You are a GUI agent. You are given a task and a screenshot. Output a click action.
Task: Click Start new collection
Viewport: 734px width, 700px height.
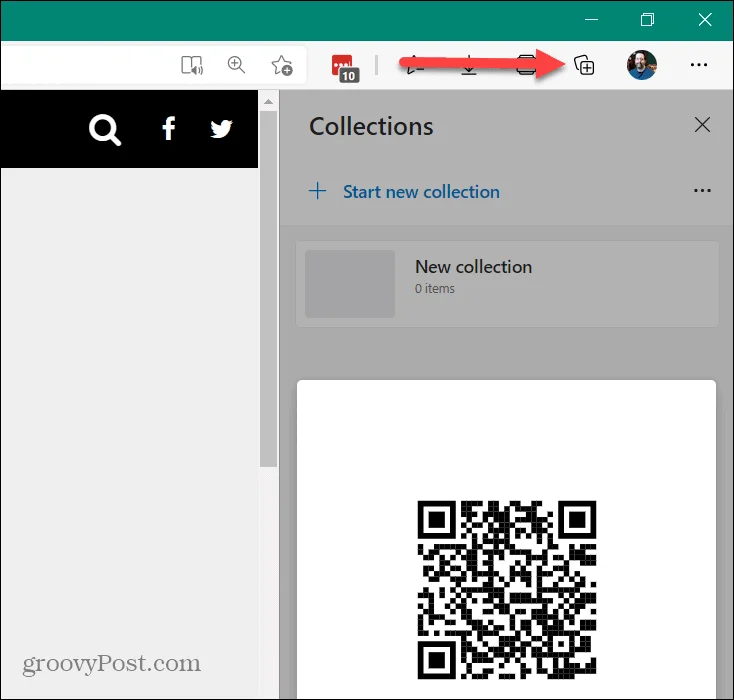click(x=421, y=192)
